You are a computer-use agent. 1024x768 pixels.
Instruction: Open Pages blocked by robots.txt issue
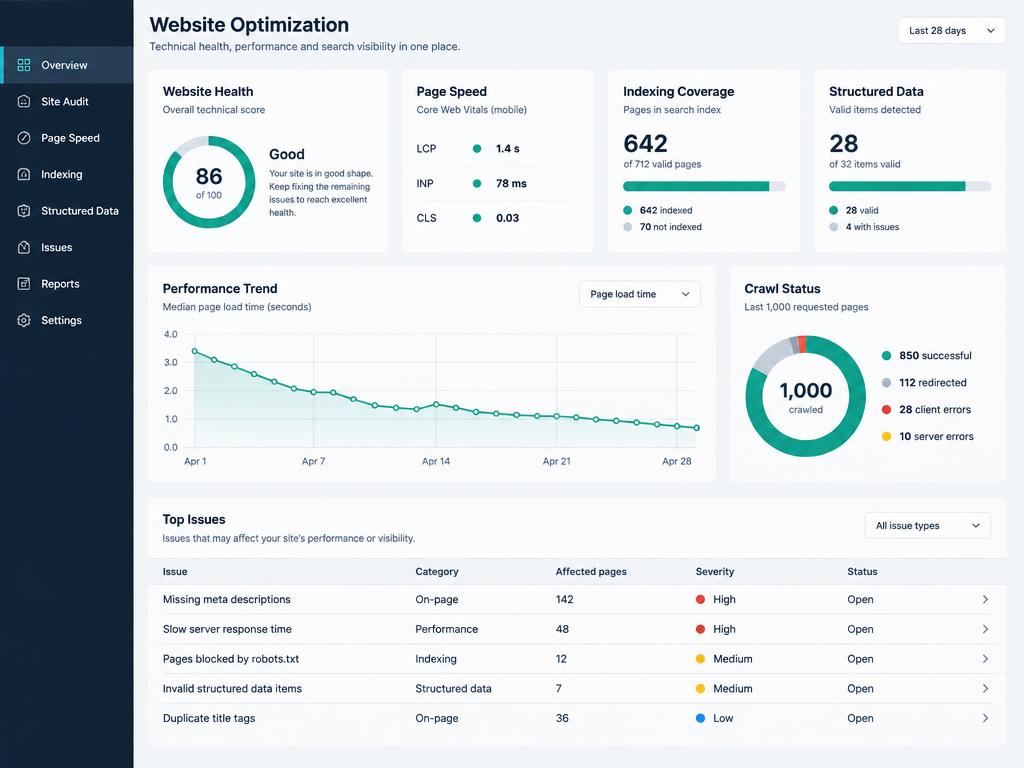click(x=231, y=659)
